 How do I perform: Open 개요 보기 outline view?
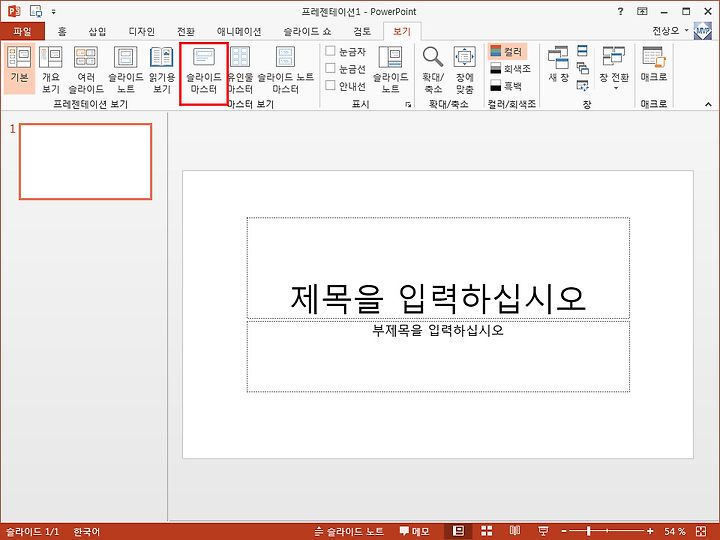[51, 69]
